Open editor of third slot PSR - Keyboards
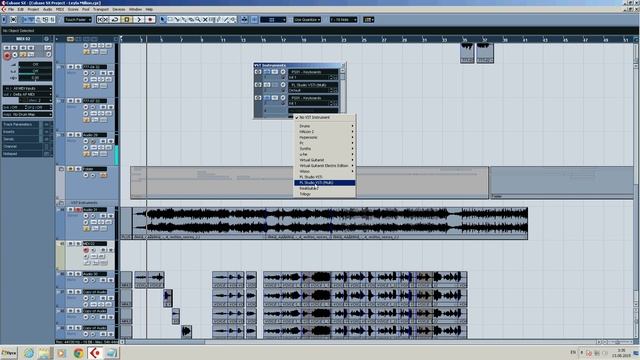This screenshot has width=640, height=360. (283, 98)
